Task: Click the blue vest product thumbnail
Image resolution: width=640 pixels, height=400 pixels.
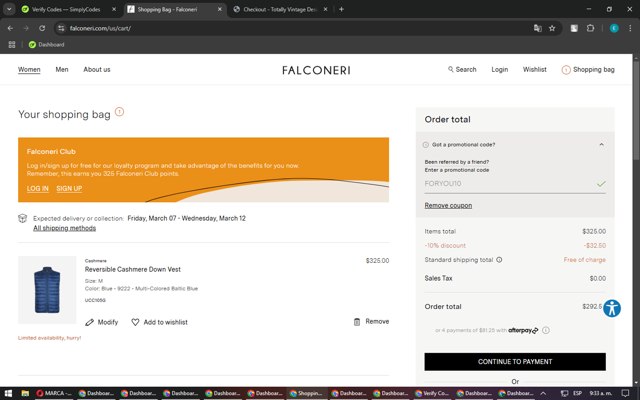Action: pyautogui.click(x=47, y=290)
